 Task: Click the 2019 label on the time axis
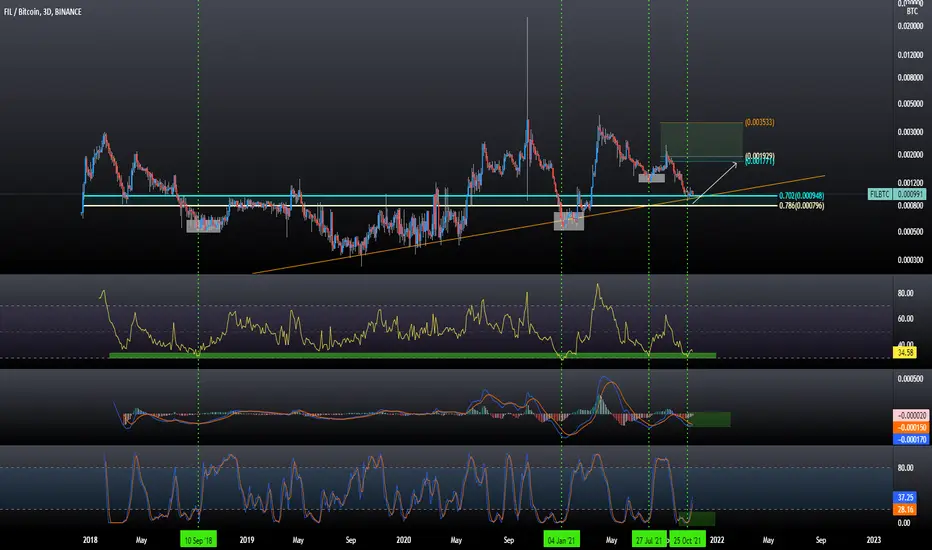point(247,540)
